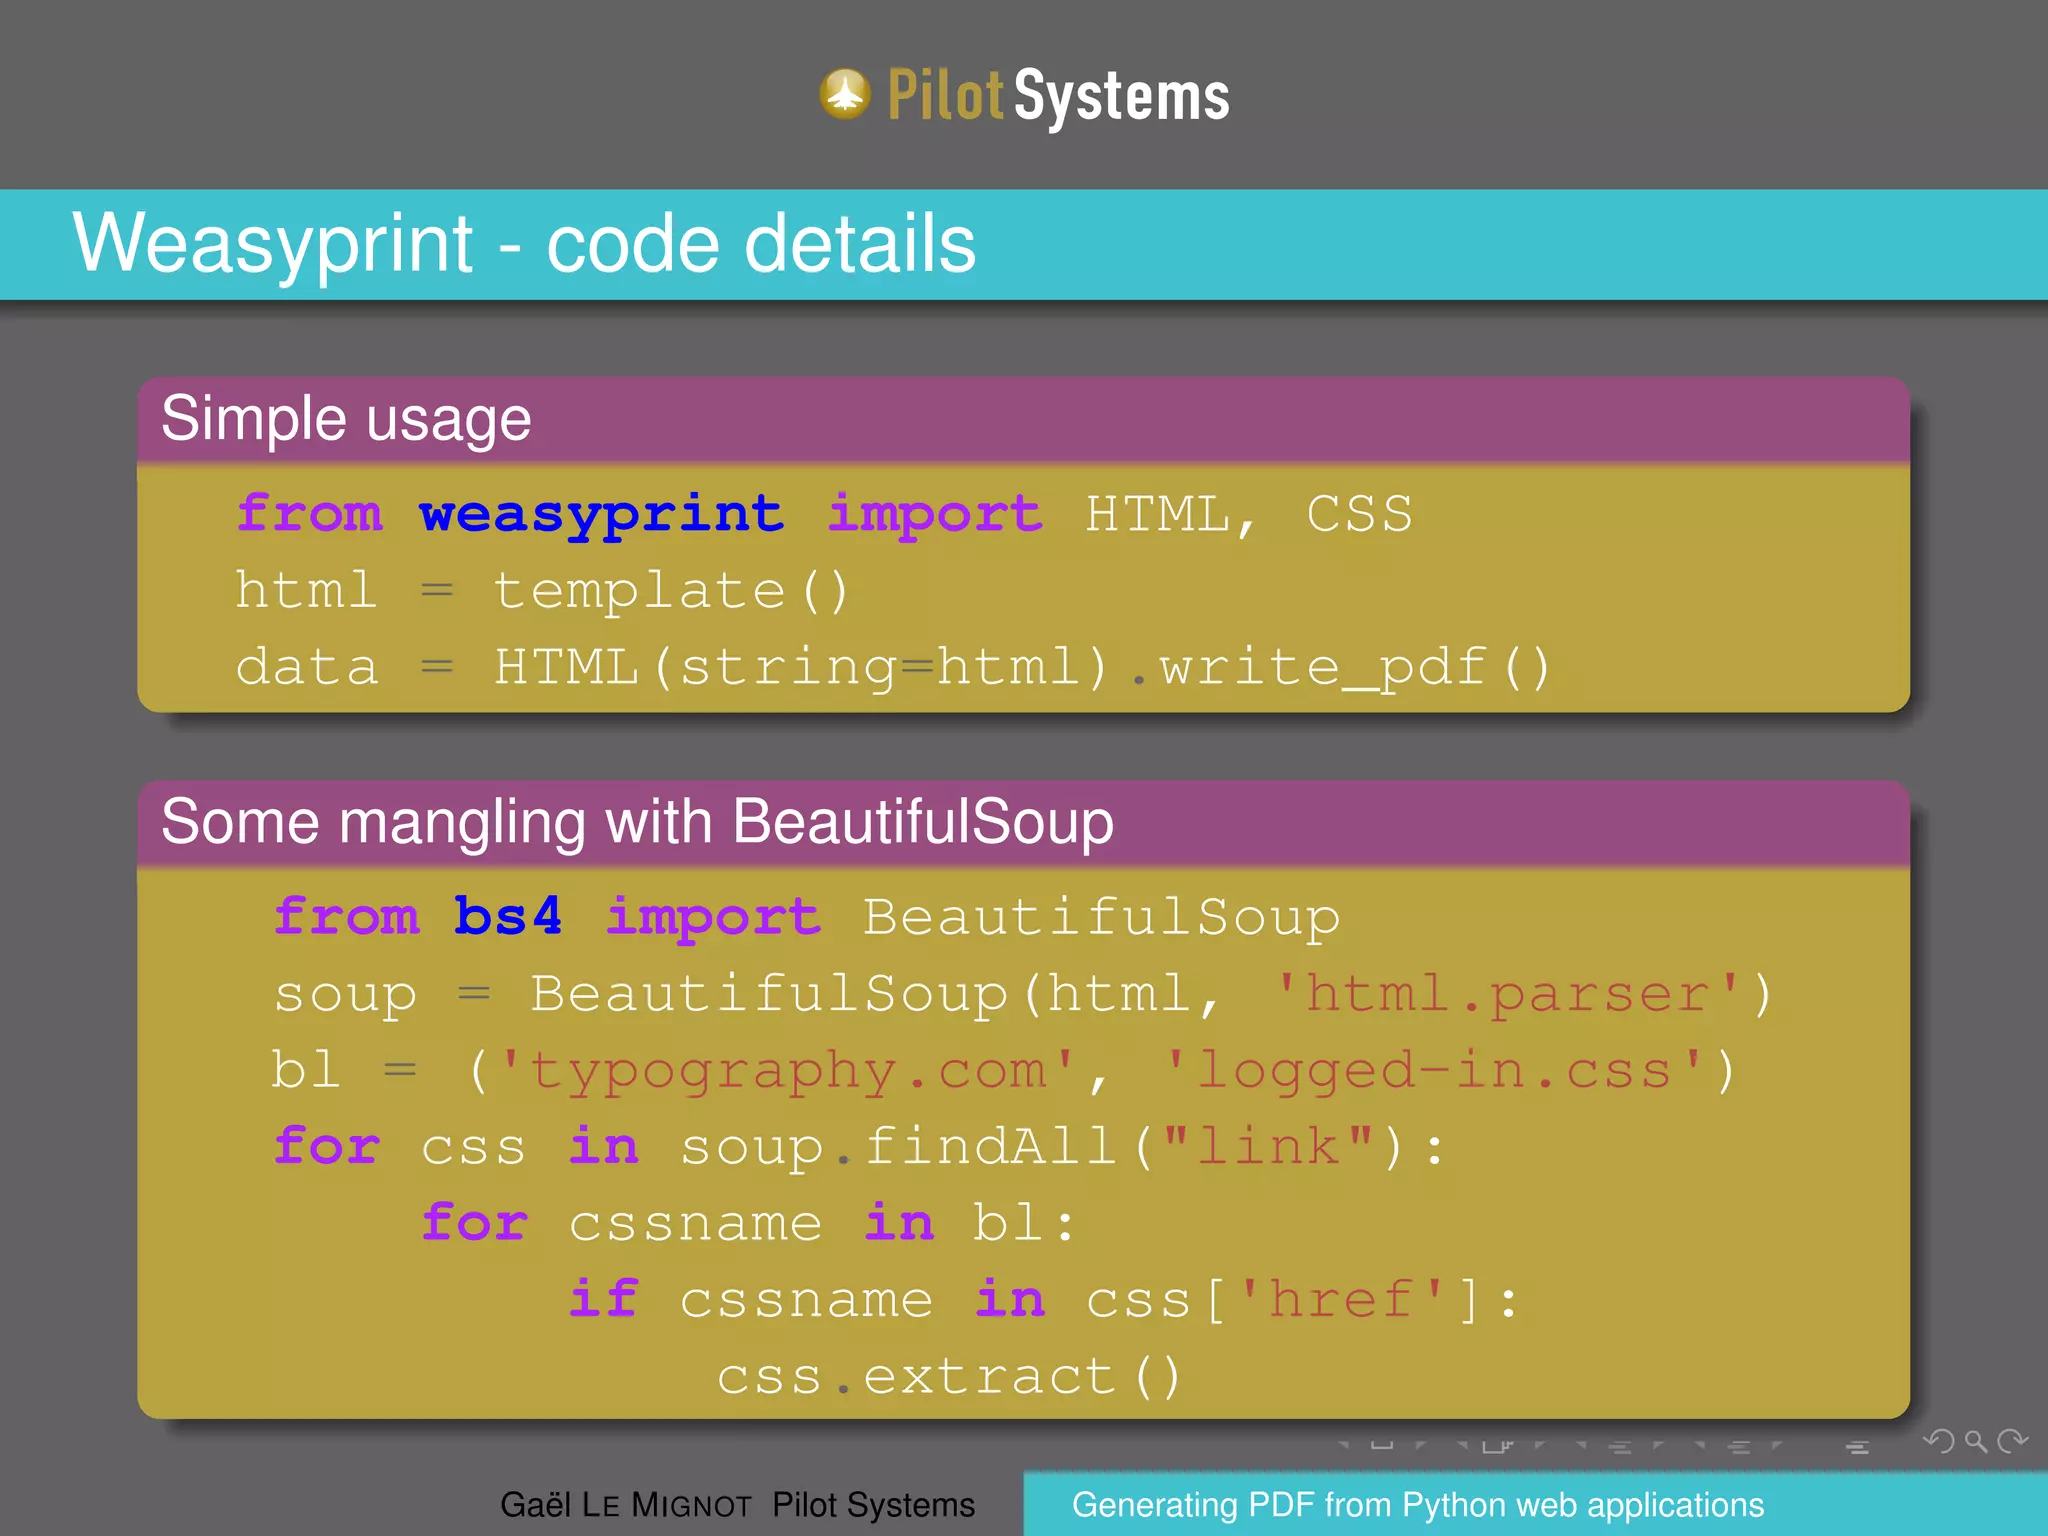Click the search magnifier icon

[1975, 1441]
